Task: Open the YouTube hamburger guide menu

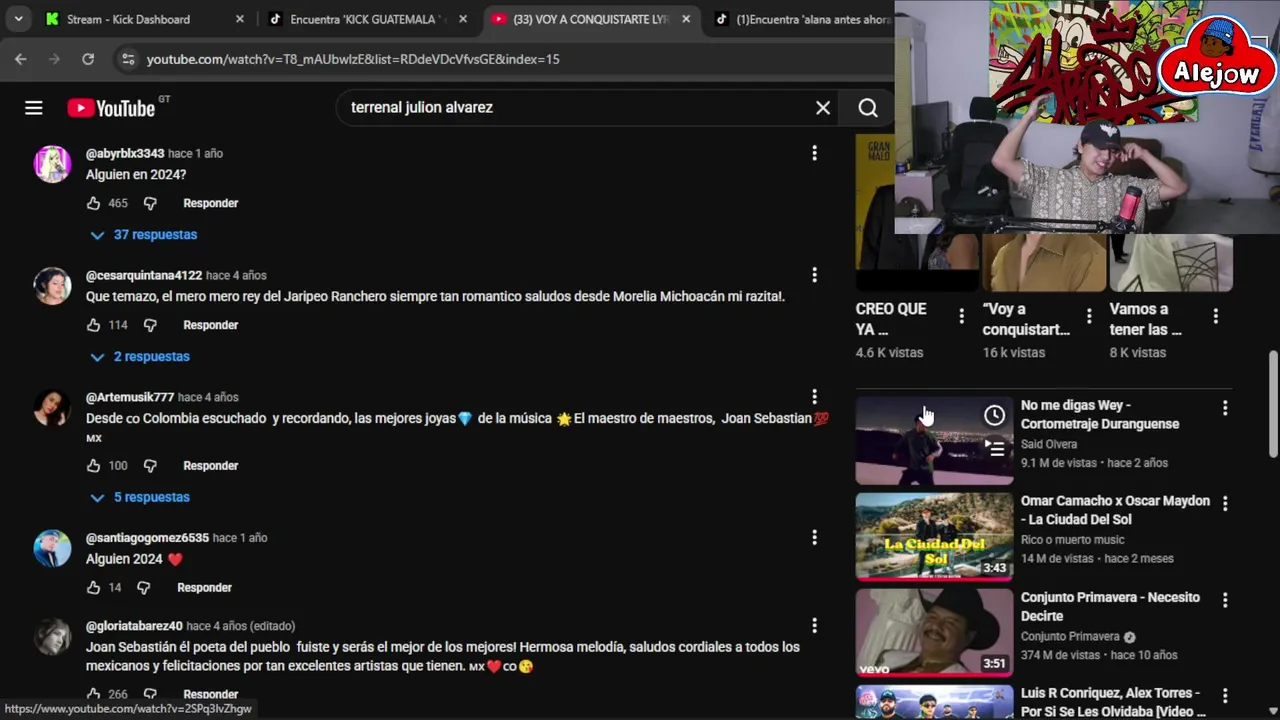Action: click(x=34, y=108)
